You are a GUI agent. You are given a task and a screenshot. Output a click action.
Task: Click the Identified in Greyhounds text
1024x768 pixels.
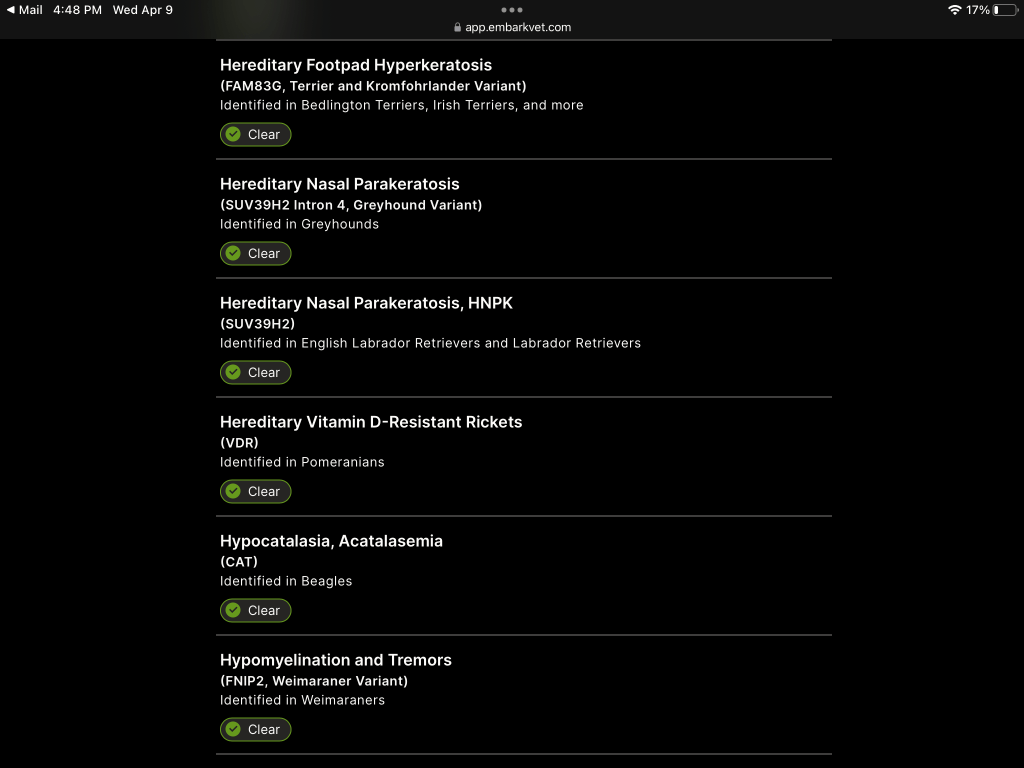click(x=299, y=224)
